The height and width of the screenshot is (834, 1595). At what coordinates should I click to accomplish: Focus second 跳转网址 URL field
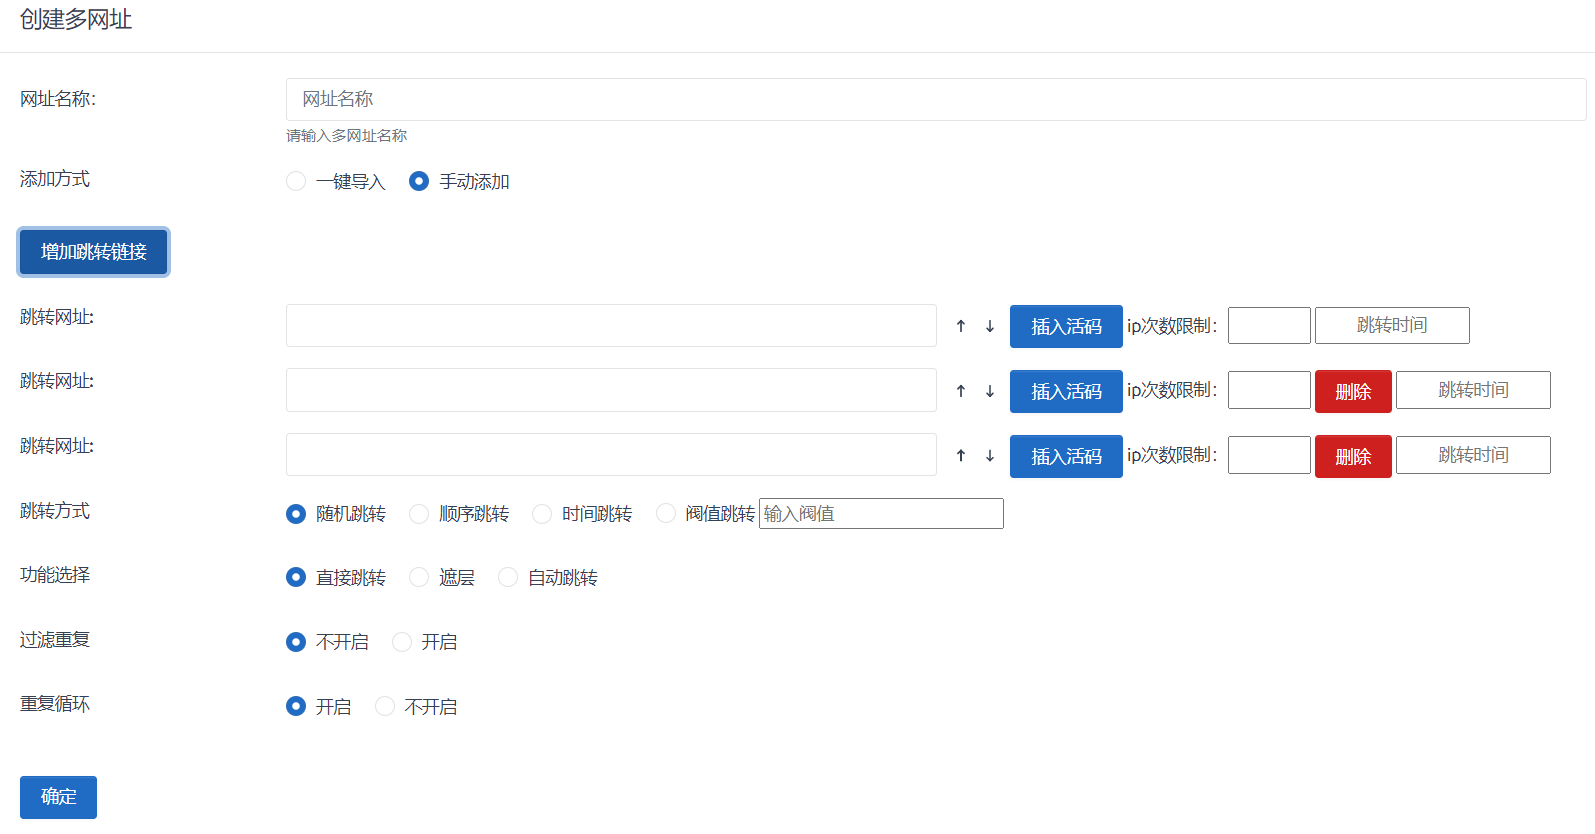pyautogui.click(x=611, y=390)
